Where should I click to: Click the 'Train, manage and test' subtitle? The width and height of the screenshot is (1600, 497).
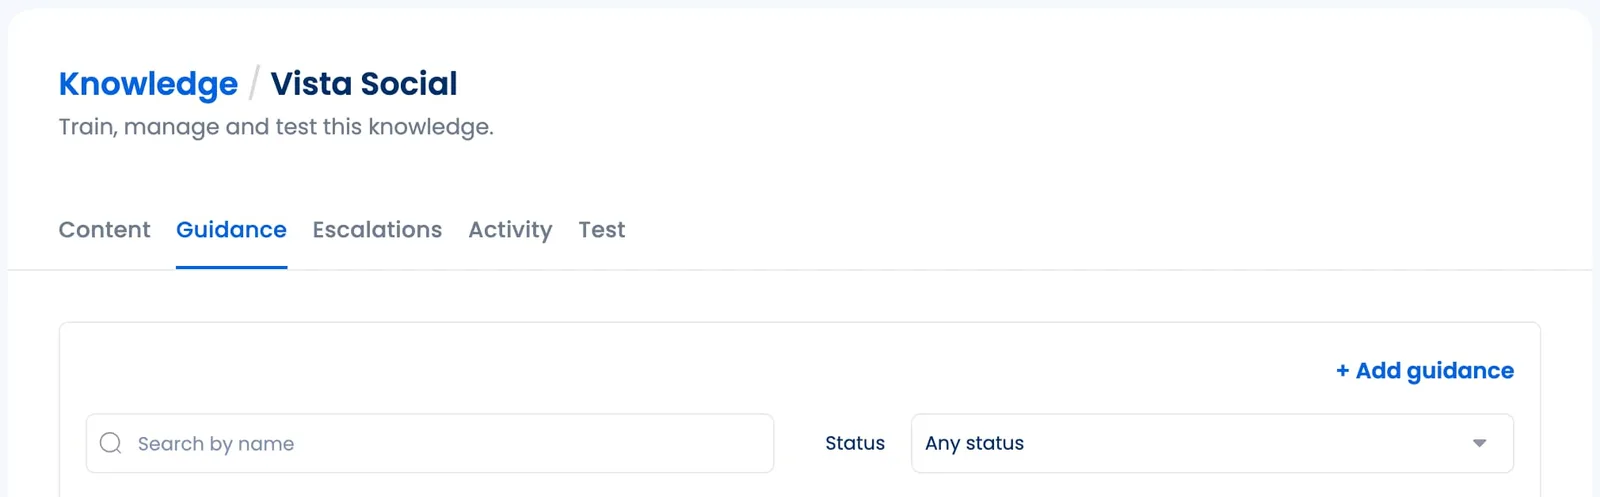(200, 127)
